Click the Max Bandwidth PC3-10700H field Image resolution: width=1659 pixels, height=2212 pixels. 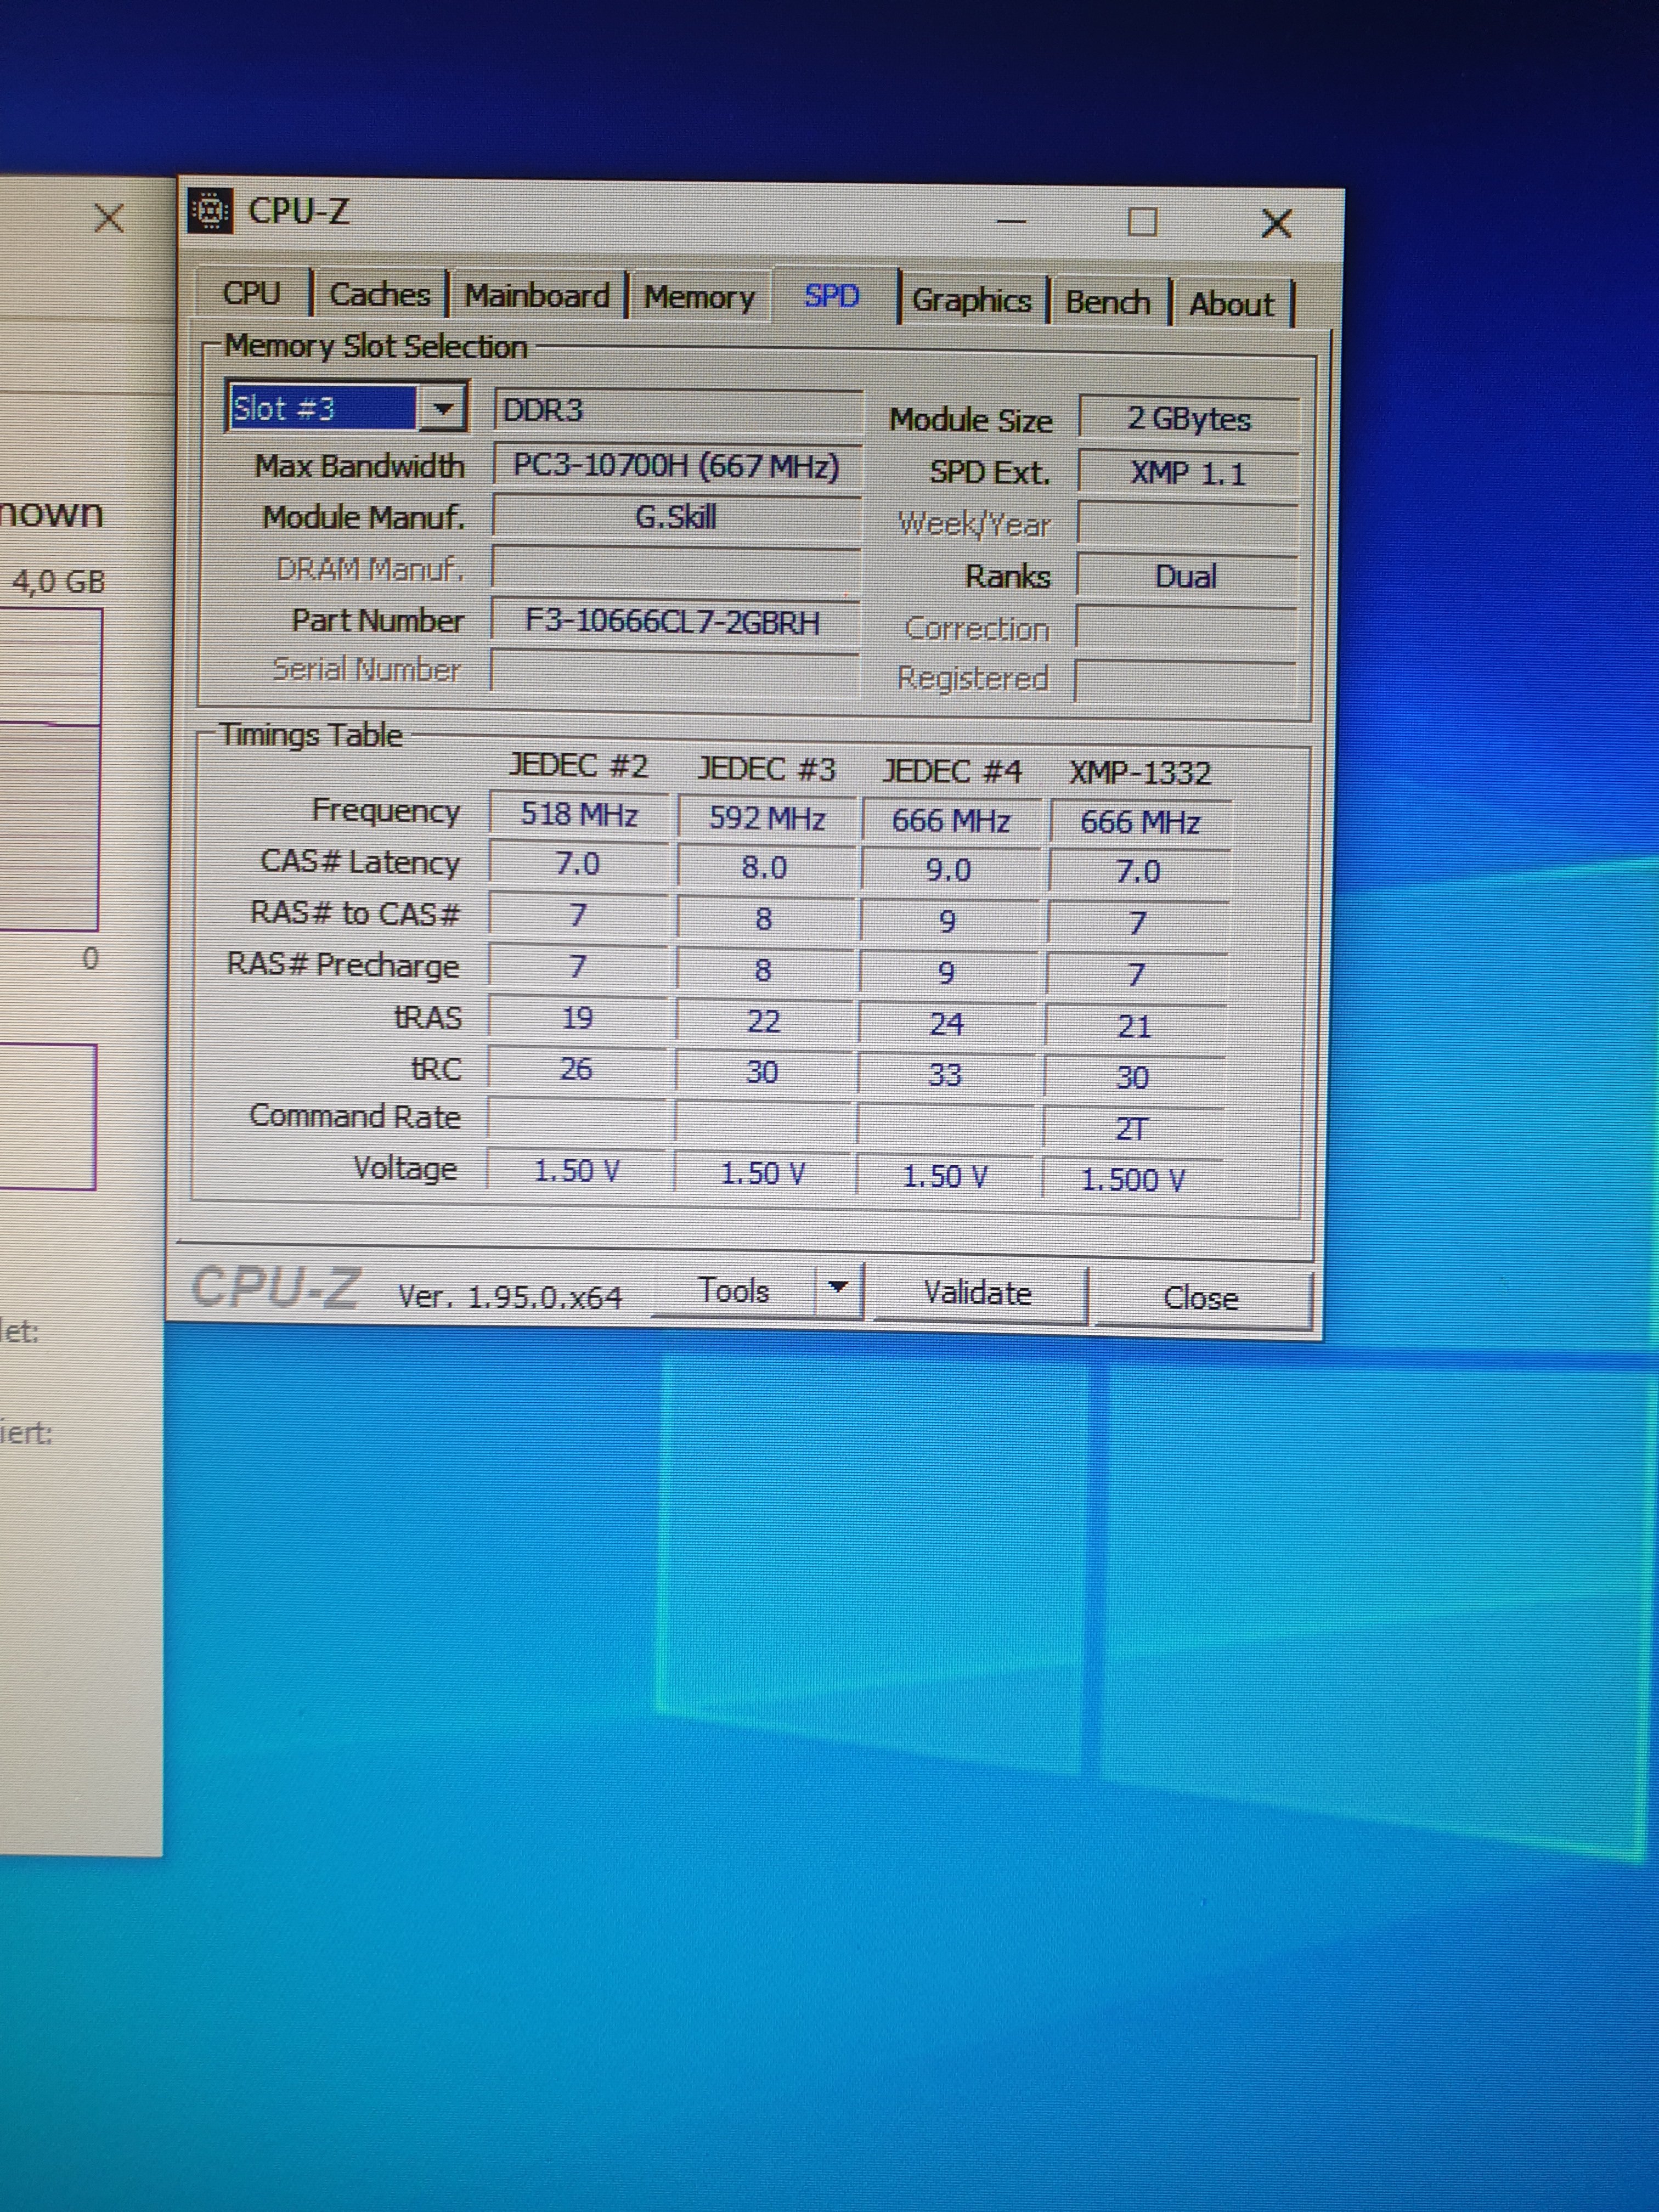[x=676, y=466]
